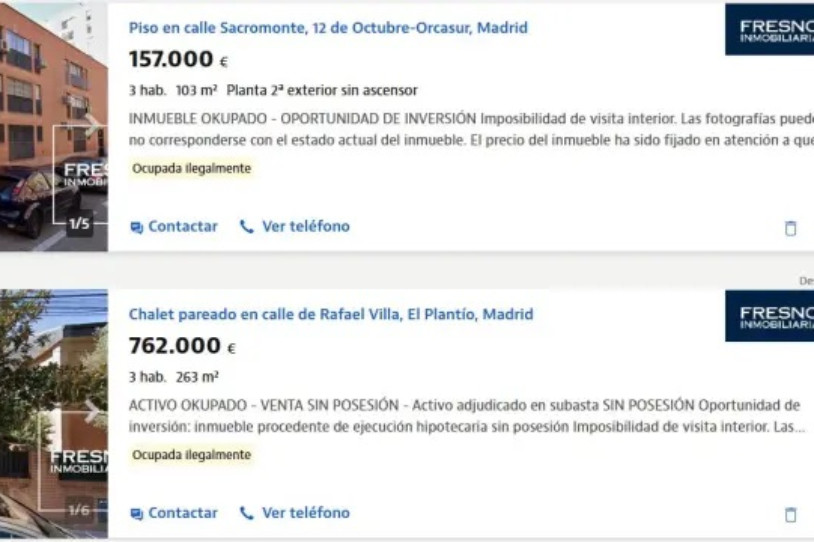Reveal phone via 'Ver teléfono' on chalet listing
Image resolution: width=814 pixels, height=542 pixels.
point(306,513)
